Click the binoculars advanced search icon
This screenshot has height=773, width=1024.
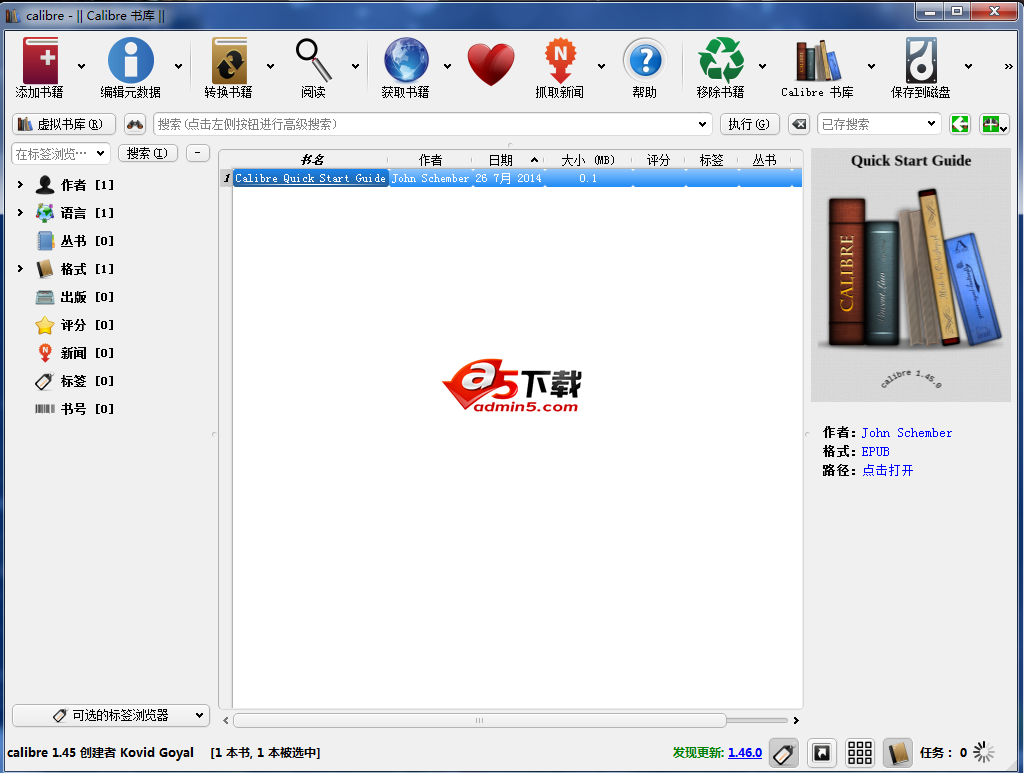click(x=135, y=124)
